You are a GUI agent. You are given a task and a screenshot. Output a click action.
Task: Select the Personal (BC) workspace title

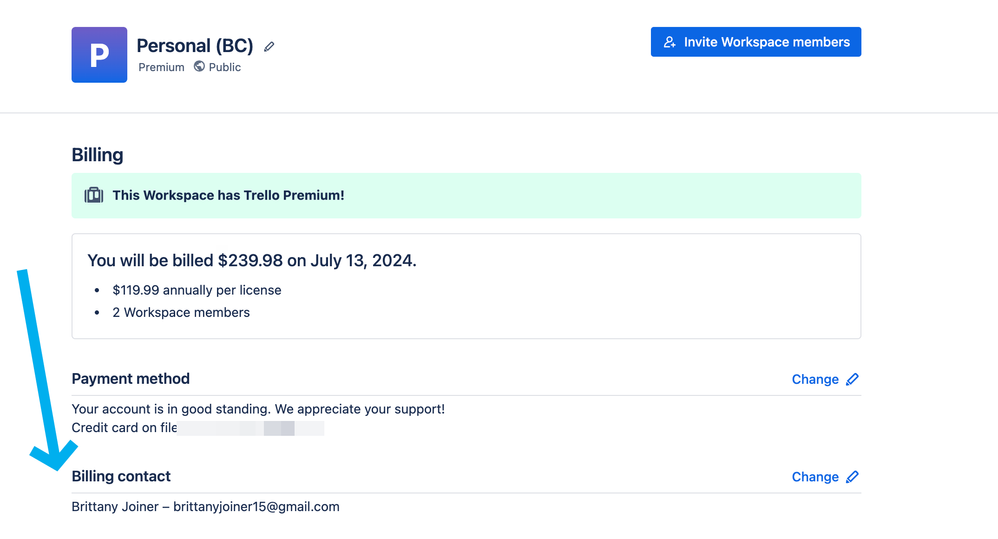click(x=195, y=46)
